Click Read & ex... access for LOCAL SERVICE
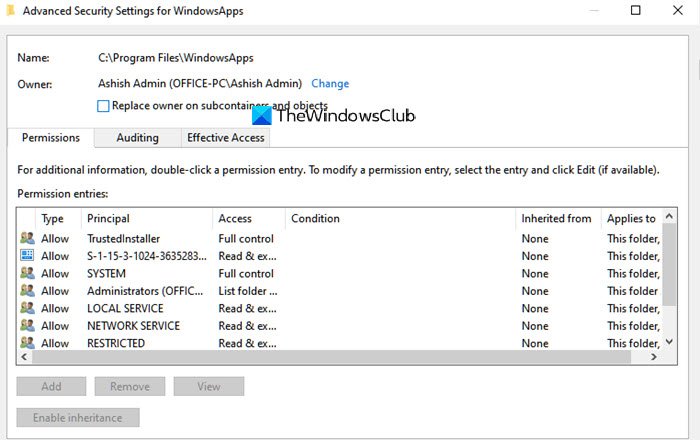Viewport: 700px width, 440px height. click(247, 308)
